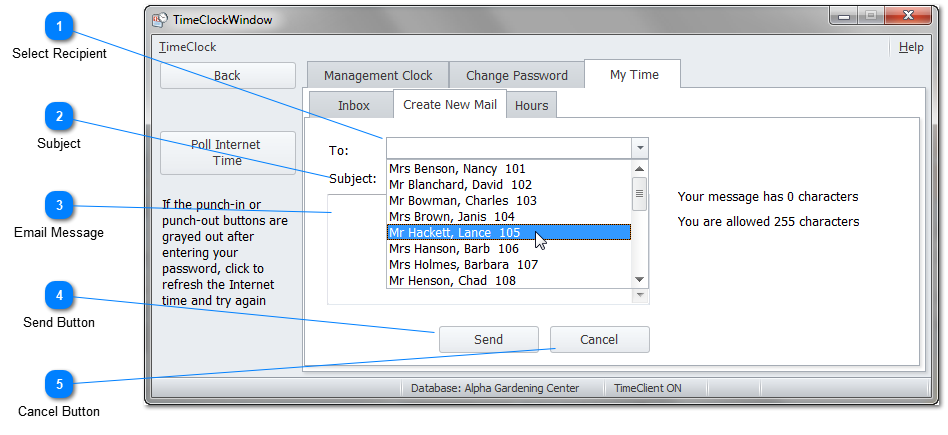Switch to the Change Password tab
948x435 pixels.
point(516,76)
